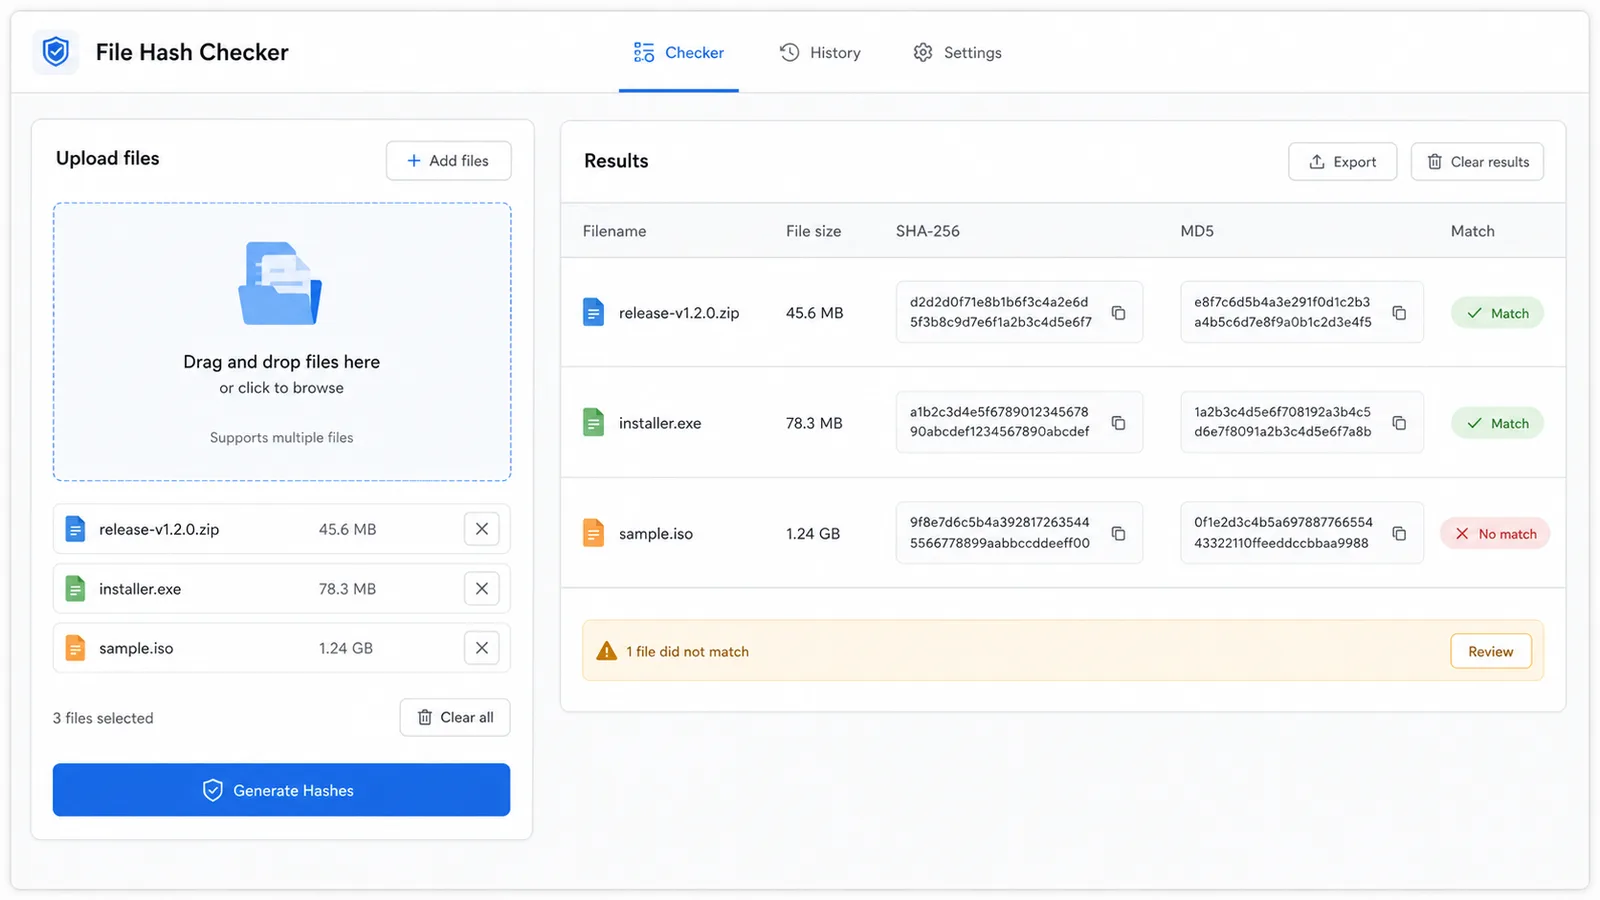
Task: Remove sample.iso from upload list
Action: (x=481, y=648)
